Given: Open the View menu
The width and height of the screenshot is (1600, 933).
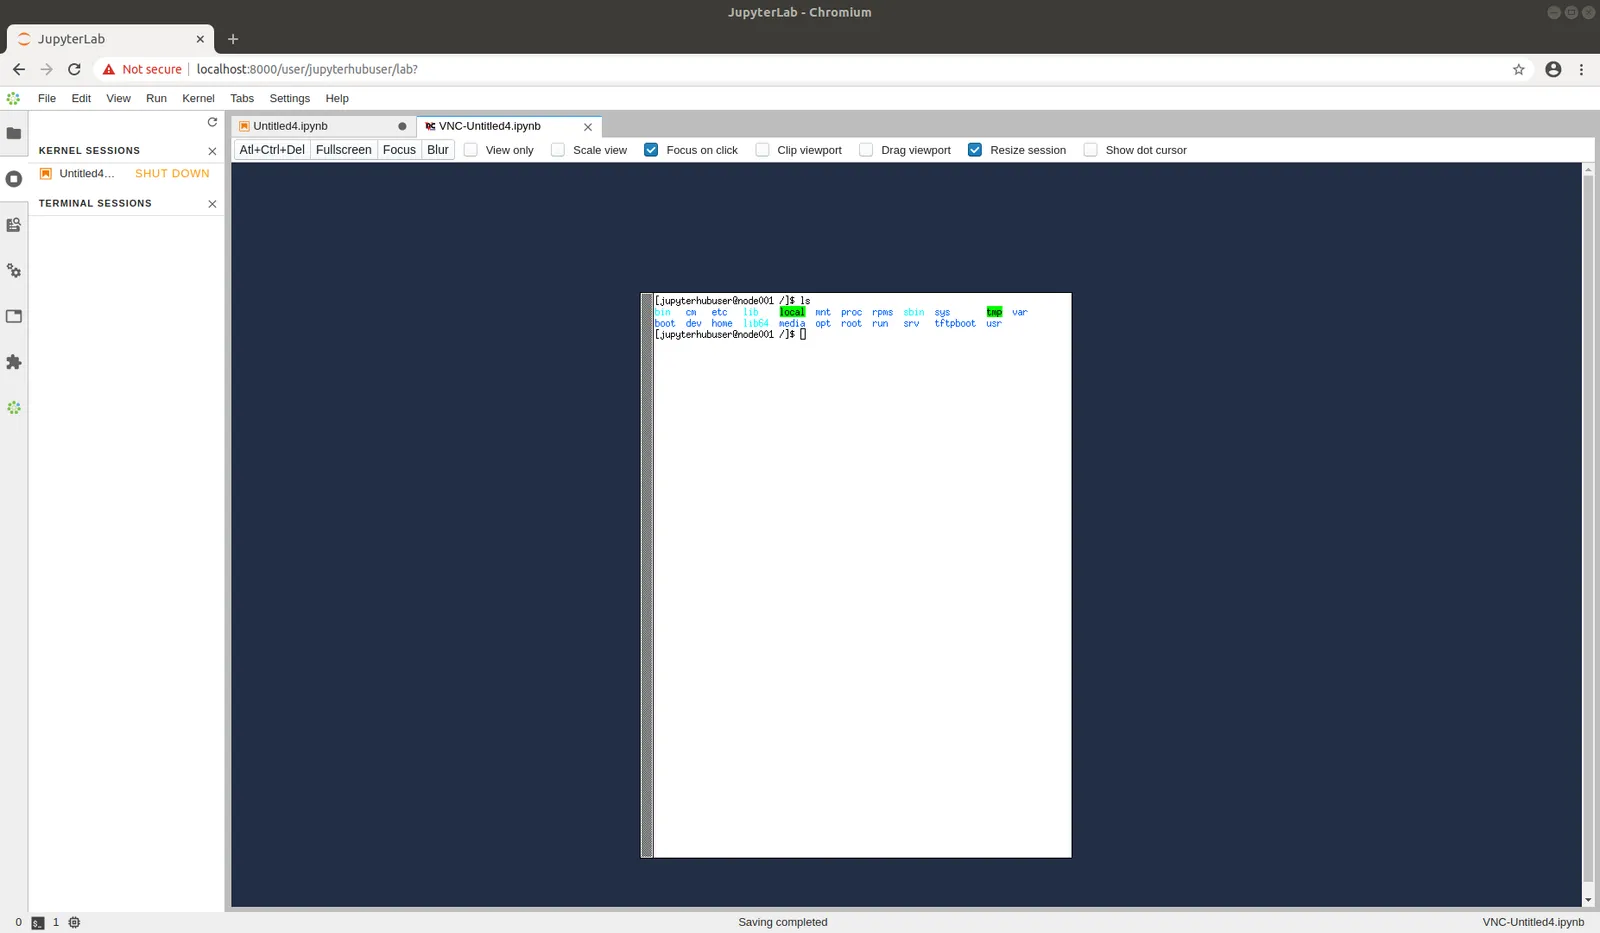Looking at the screenshot, I should (x=118, y=98).
